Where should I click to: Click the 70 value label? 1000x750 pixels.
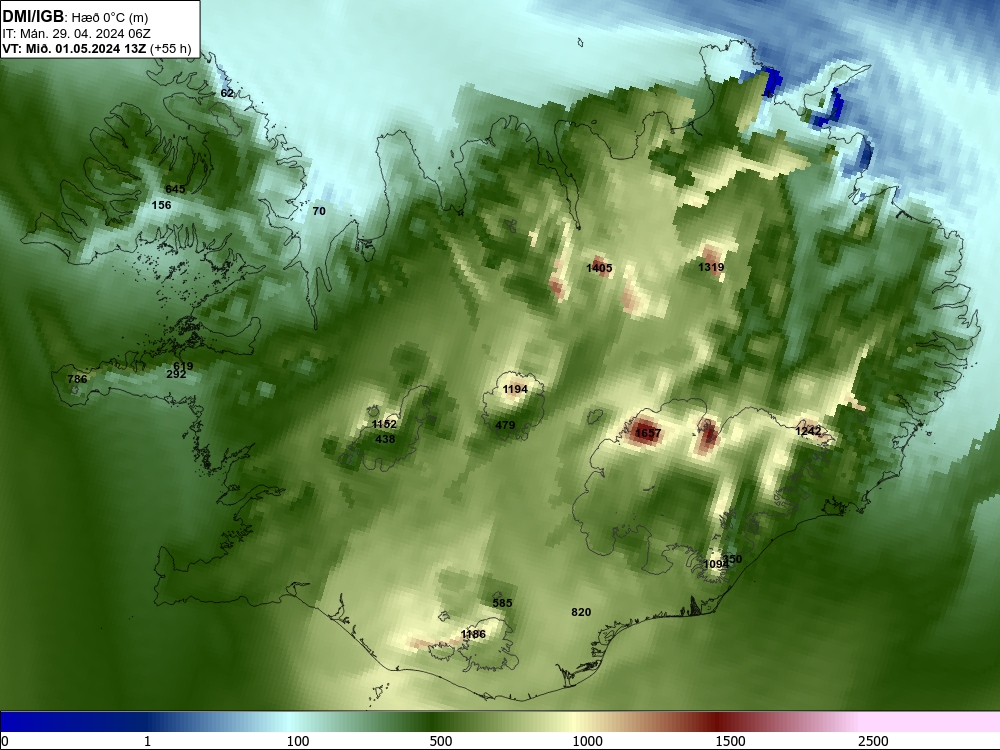coord(319,211)
